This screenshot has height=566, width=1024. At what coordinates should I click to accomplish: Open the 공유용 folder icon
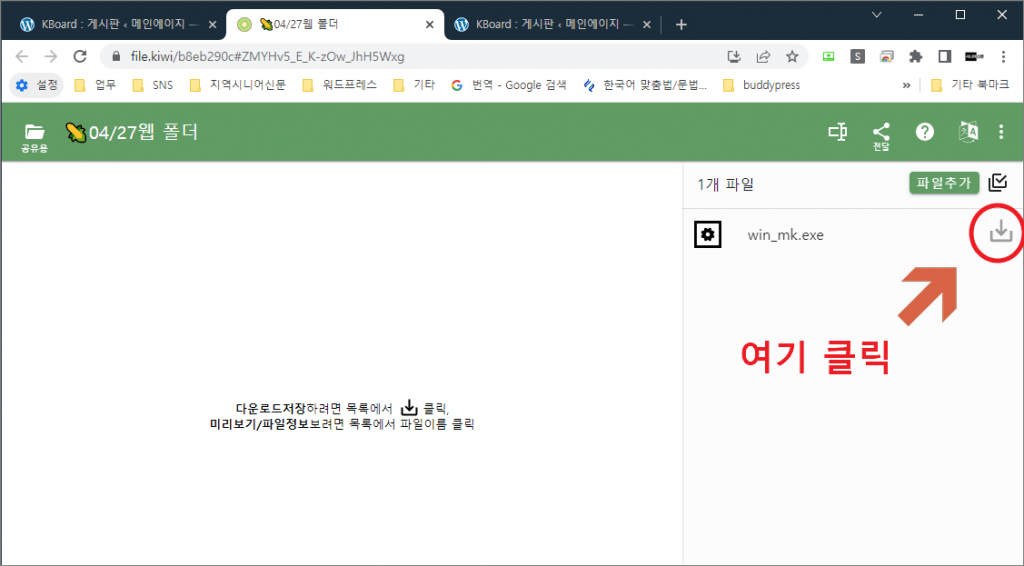34,138
